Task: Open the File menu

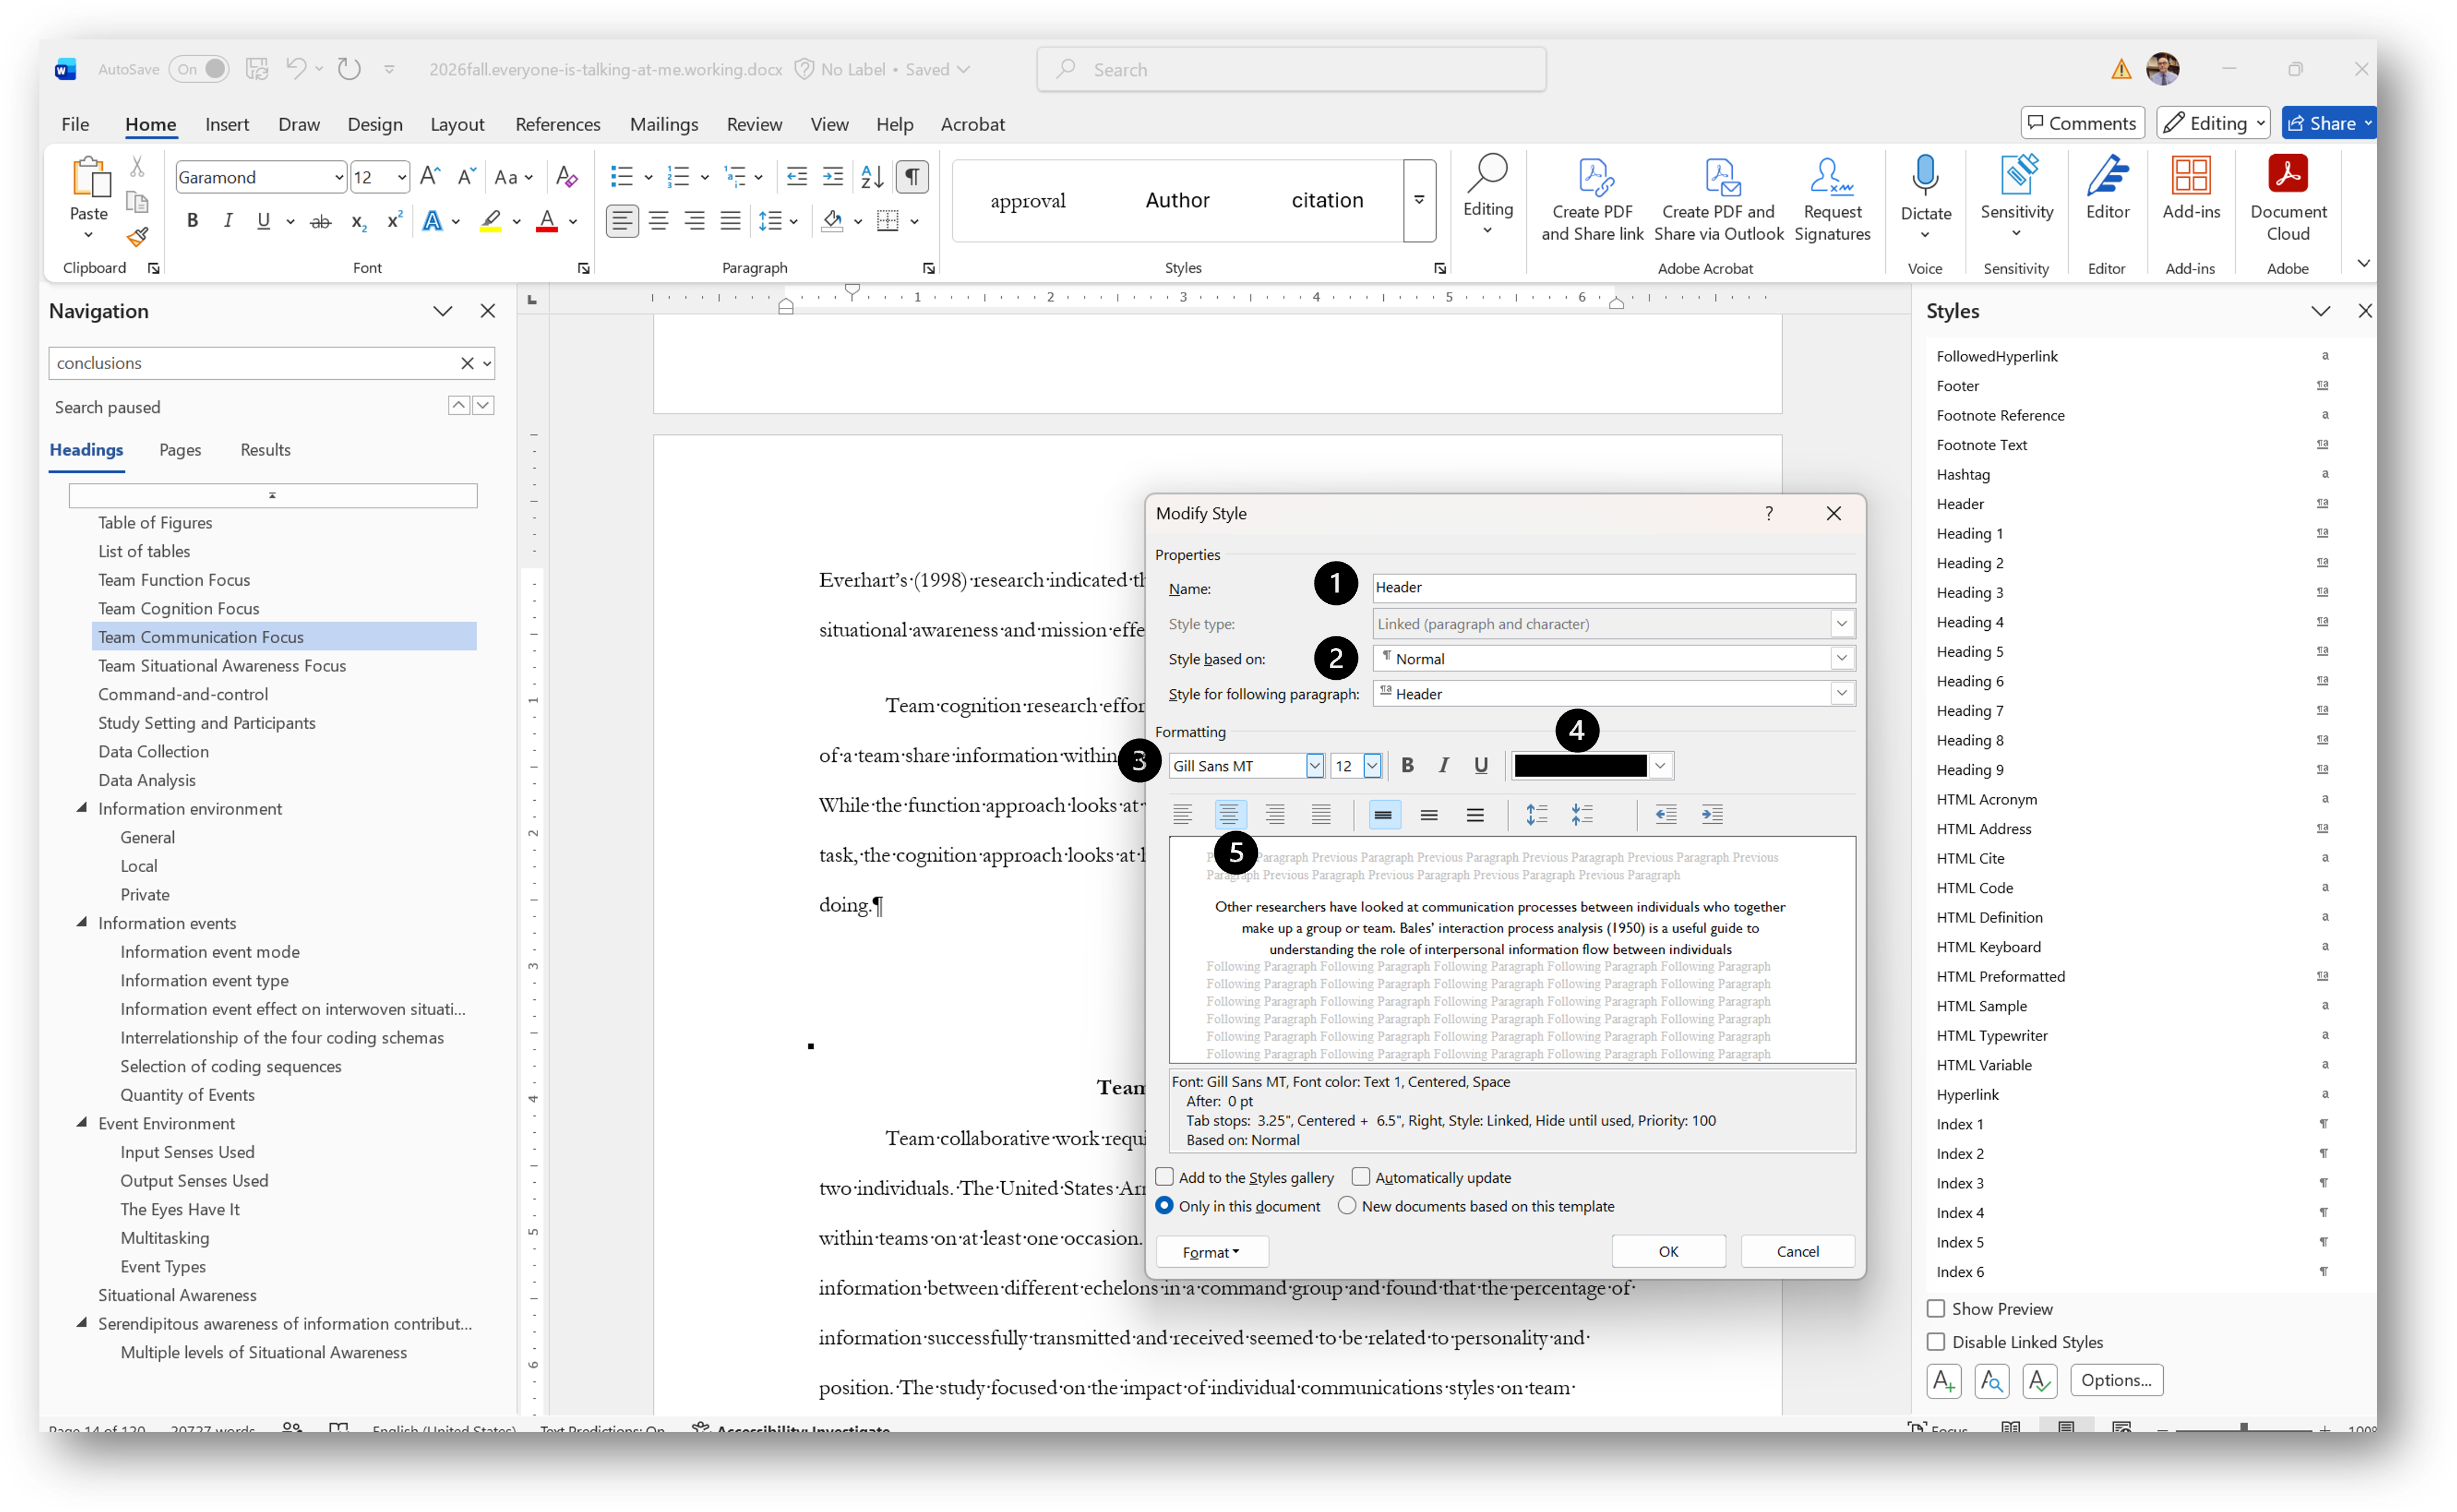Action: [x=75, y=124]
